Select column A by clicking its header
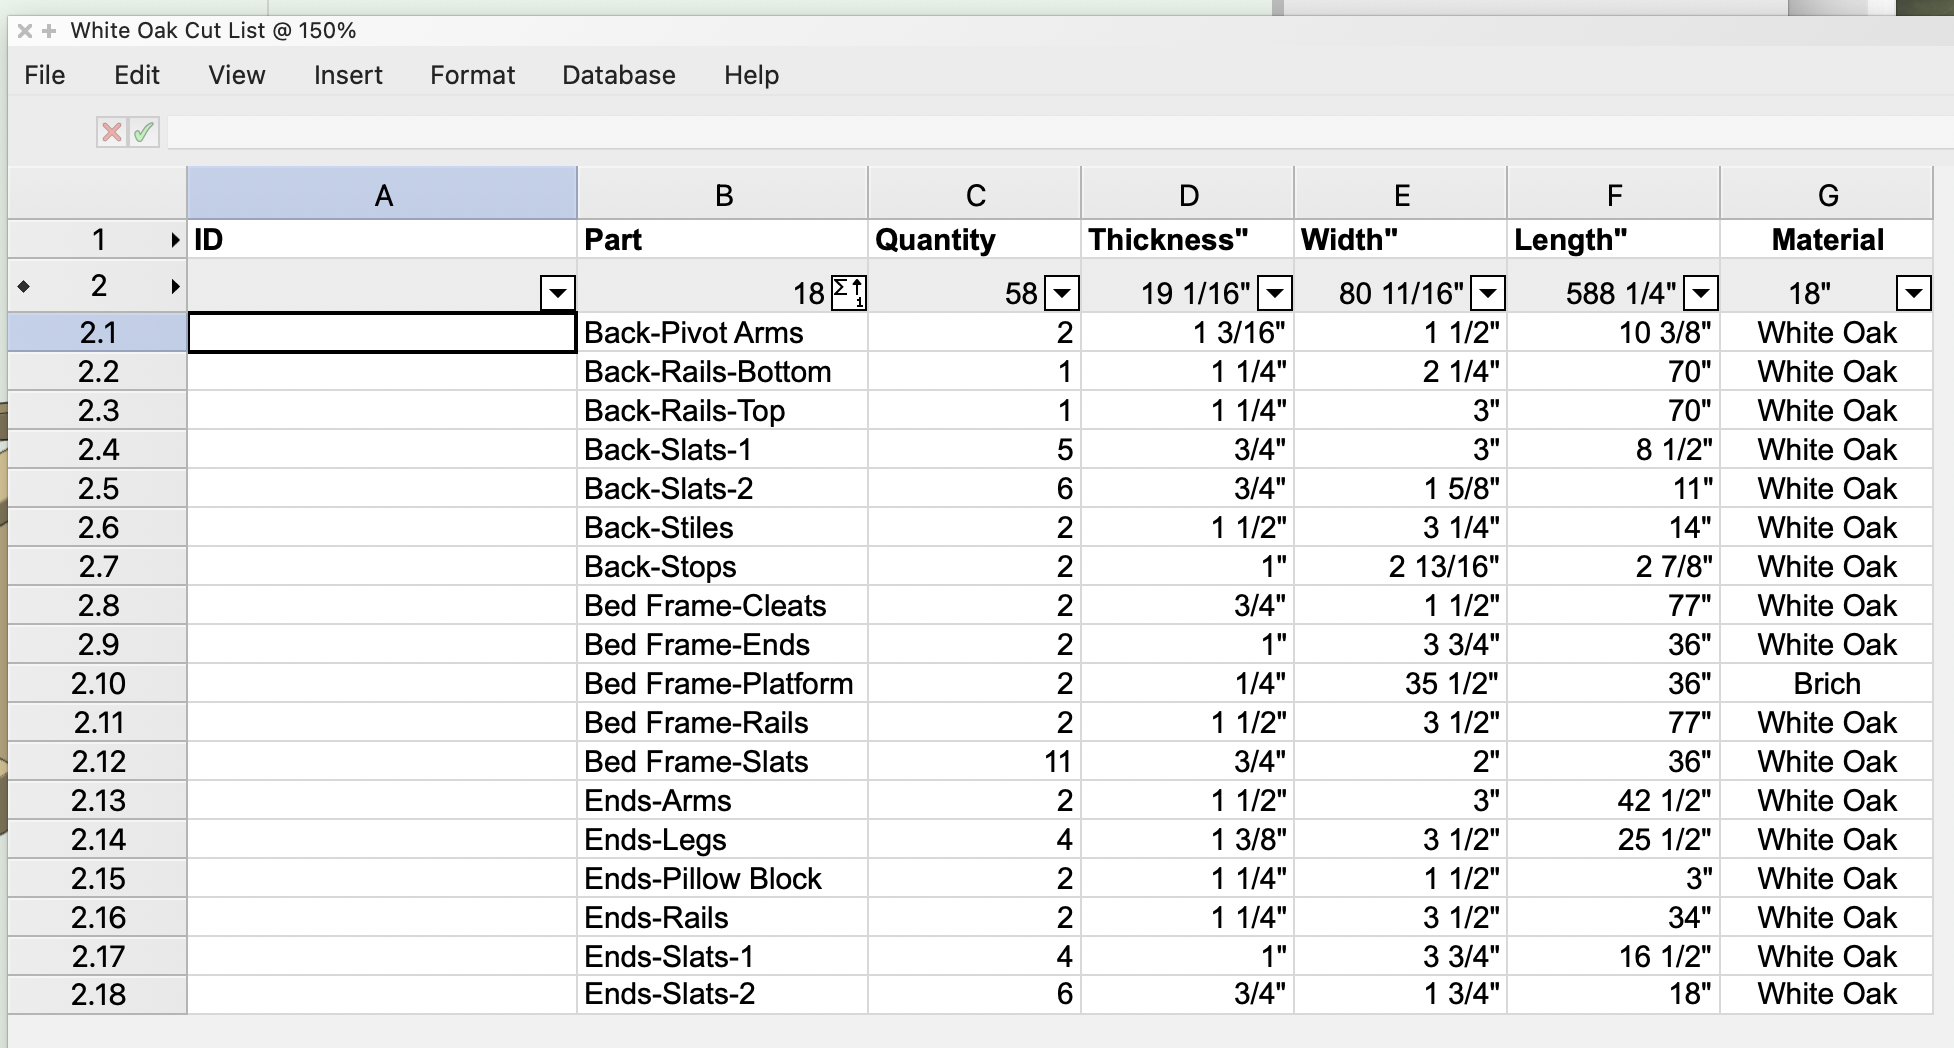Screen dimensions: 1954x1048 point(383,192)
